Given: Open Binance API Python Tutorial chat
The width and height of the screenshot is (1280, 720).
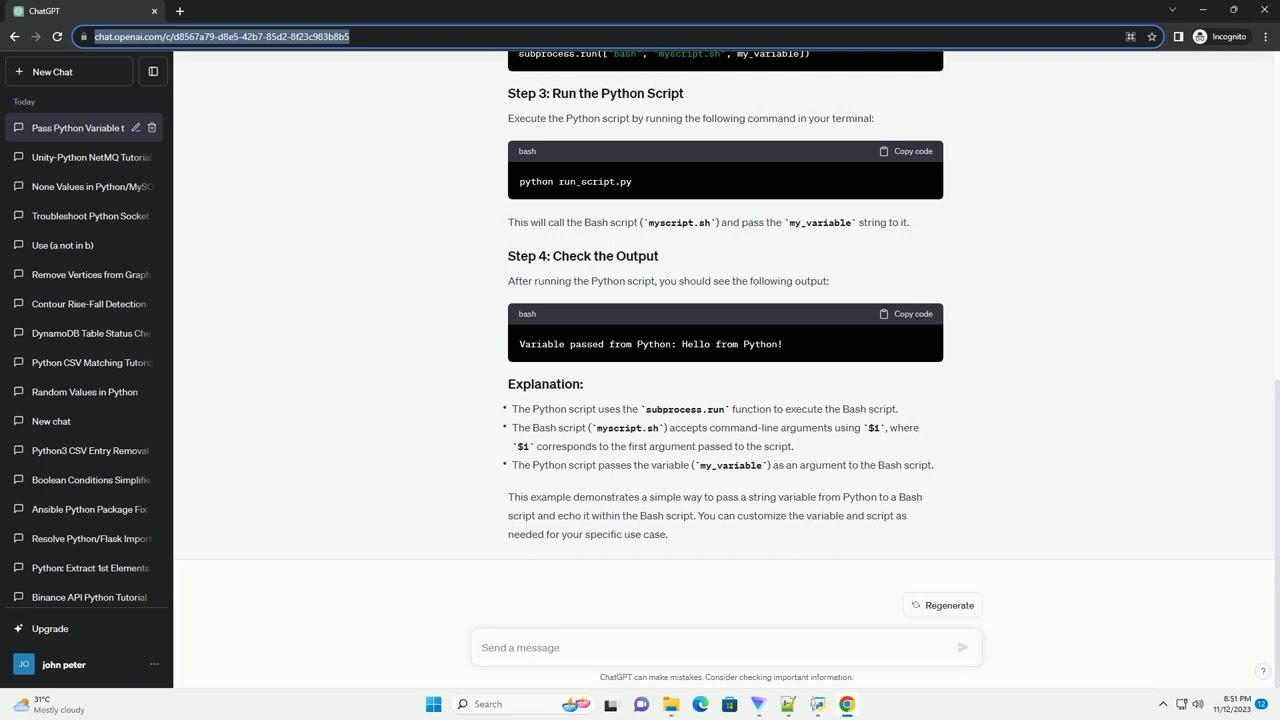Looking at the screenshot, I should point(84,597).
